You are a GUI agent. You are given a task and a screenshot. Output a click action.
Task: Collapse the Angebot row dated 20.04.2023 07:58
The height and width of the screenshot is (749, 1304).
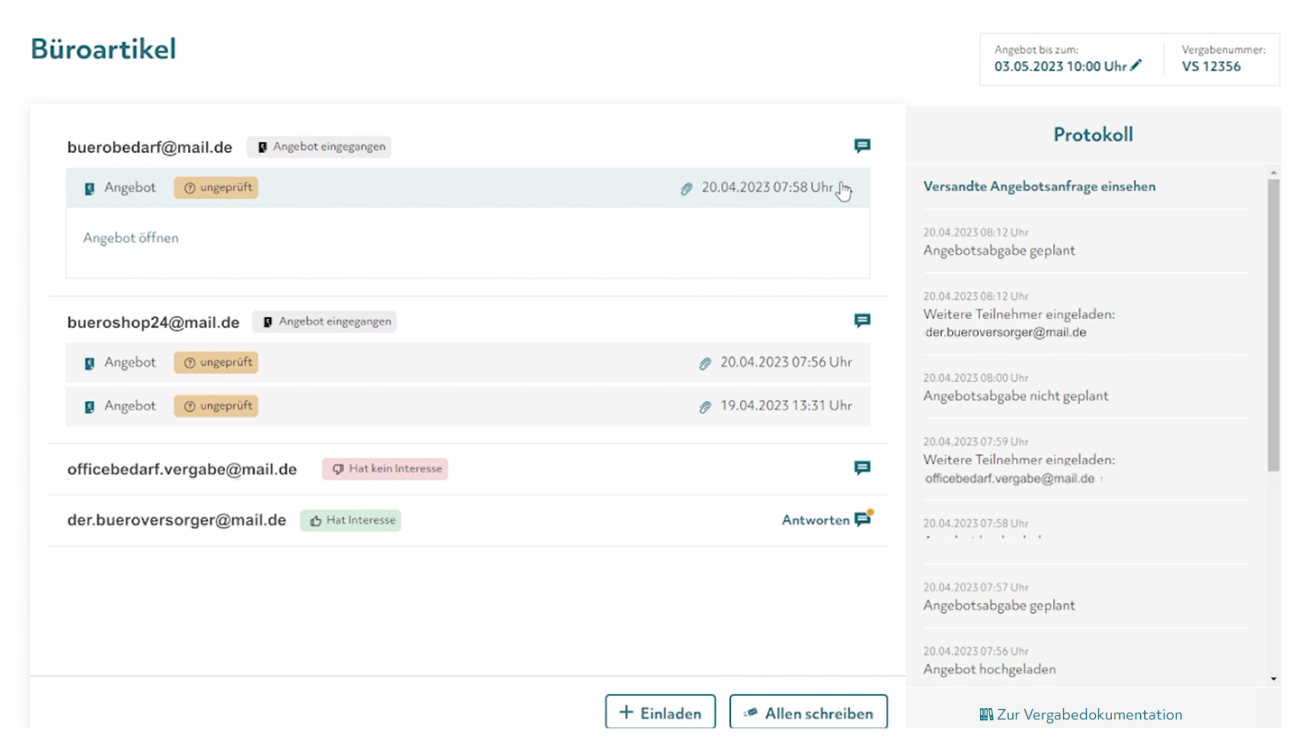coord(468,188)
